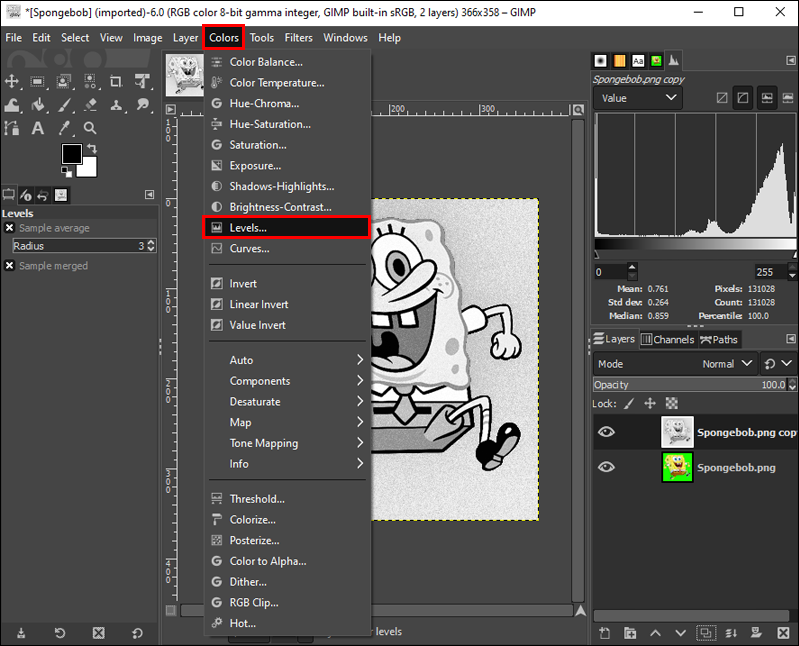The image size is (799, 646).
Task: Duplicate the selected layer
Action: [706, 633]
